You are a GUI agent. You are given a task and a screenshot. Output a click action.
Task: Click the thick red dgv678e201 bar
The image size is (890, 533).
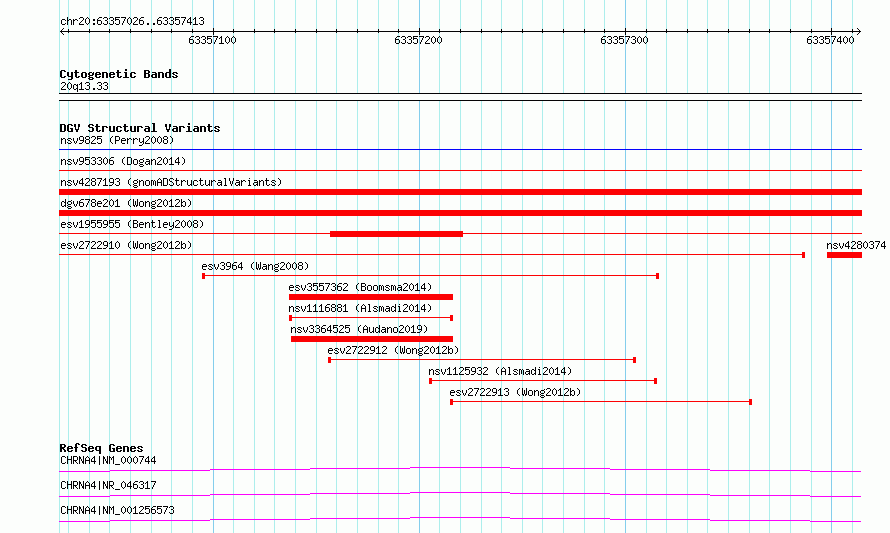[x=460, y=213]
